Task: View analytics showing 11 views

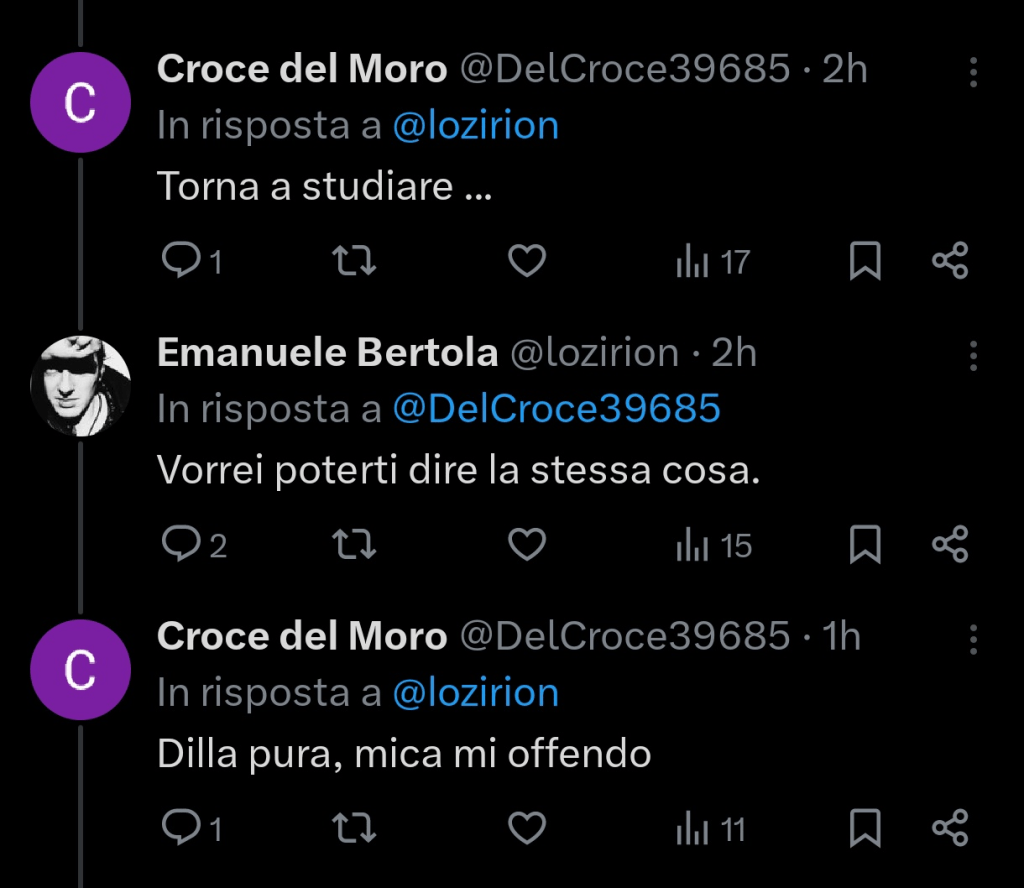Action: click(x=712, y=829)
